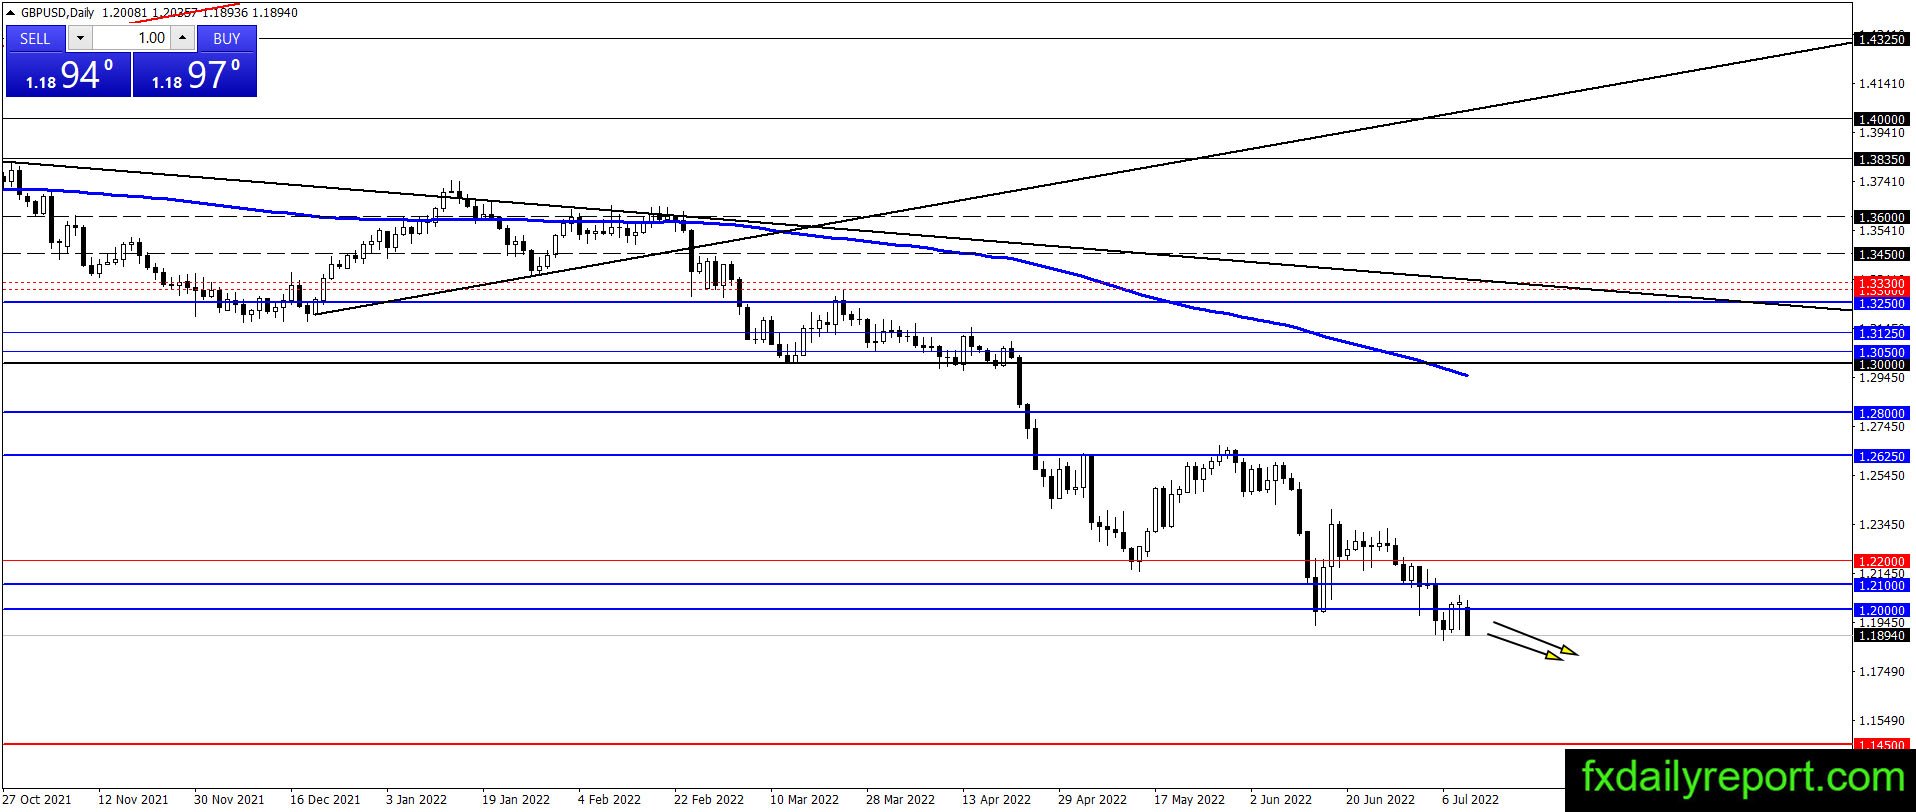The width and height of the screenshot is (1916, 812).
Task: Collapse the one-click trading panel triangle
Action: pos(10,13)
